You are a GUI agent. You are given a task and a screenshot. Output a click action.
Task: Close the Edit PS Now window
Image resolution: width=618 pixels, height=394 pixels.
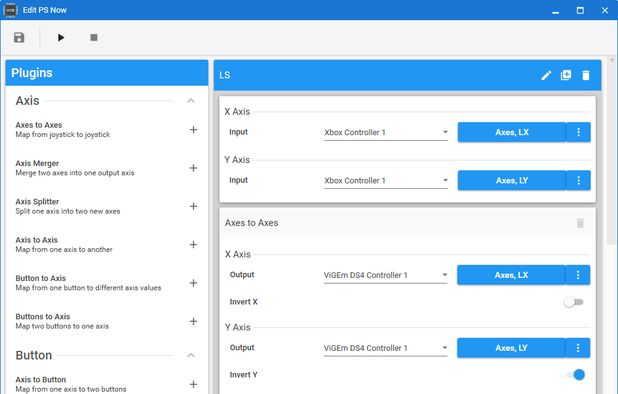[x=605, y=10]
